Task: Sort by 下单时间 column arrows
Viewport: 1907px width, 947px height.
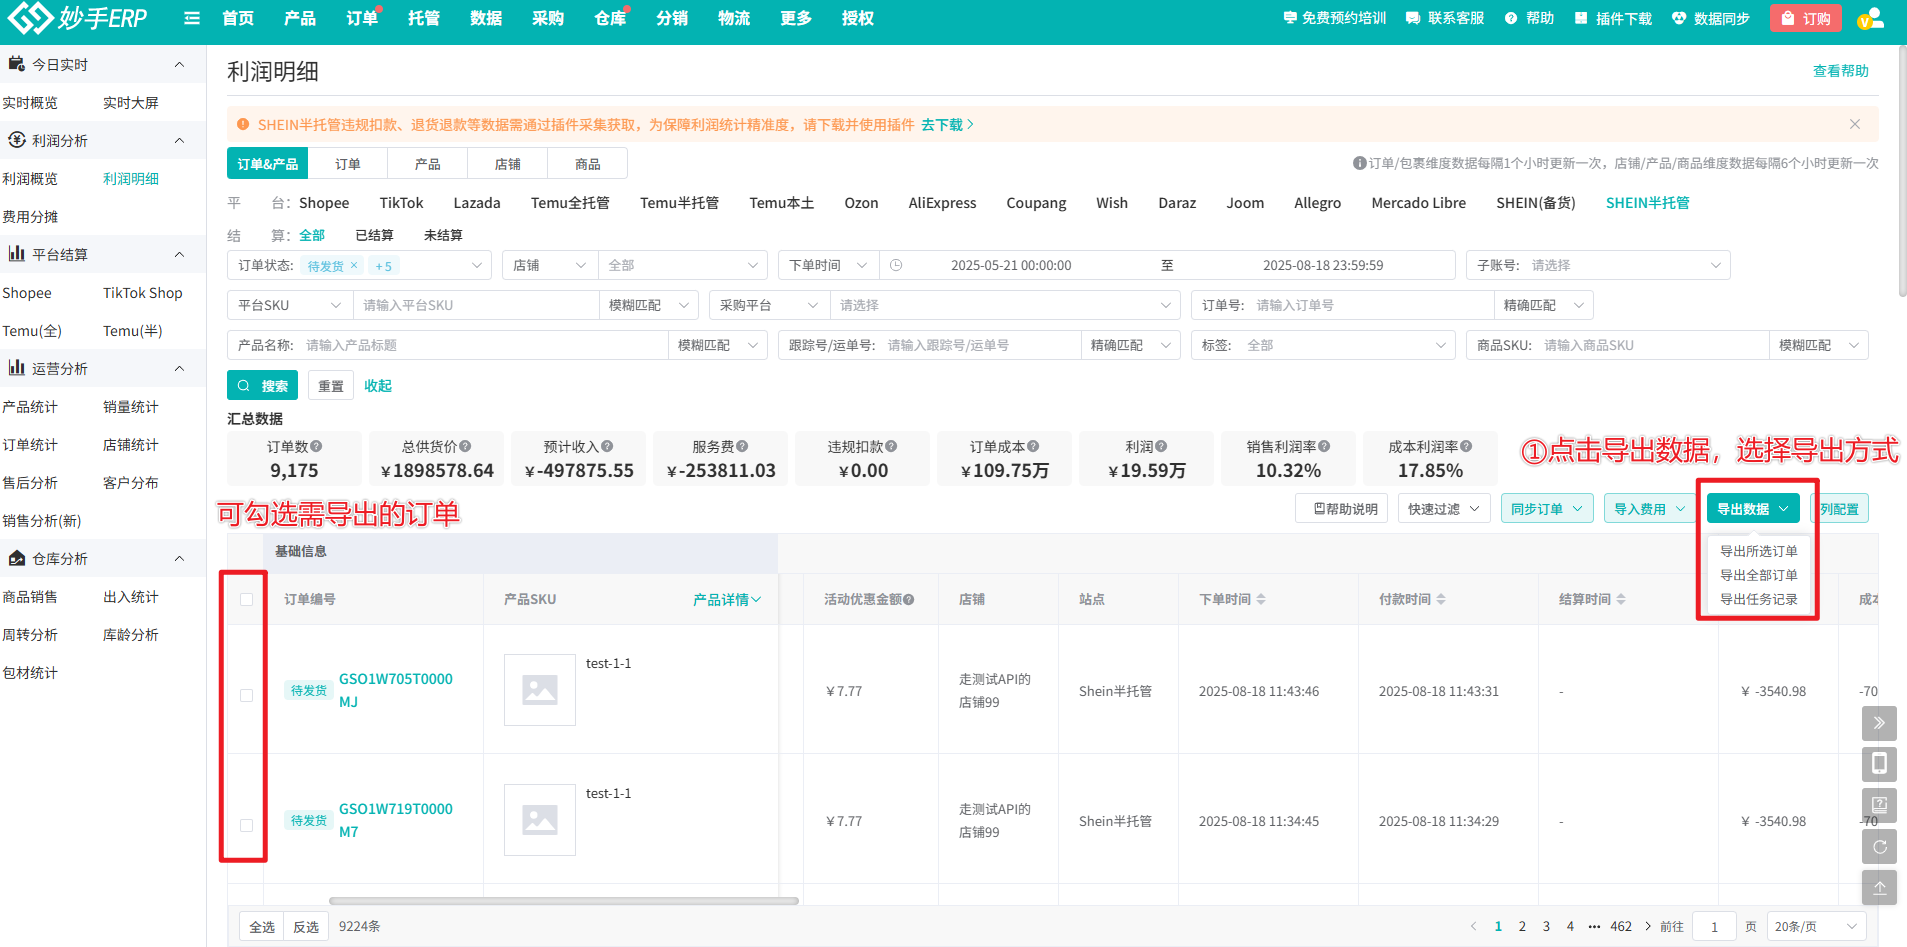Action: coord(1261,599)
